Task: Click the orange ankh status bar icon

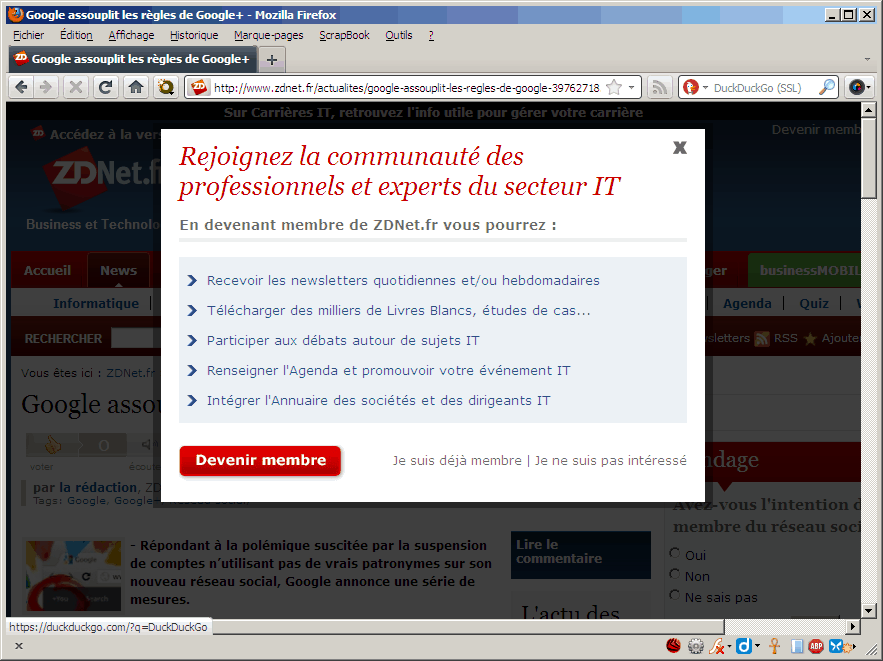Action: click(775, 646)
